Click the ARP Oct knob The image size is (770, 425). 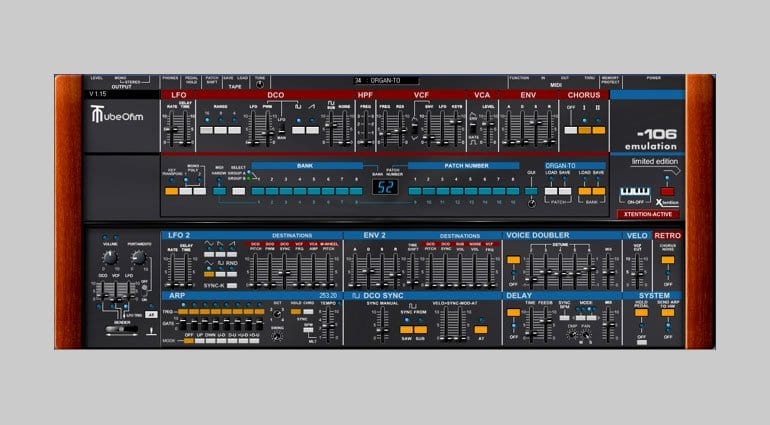pos(277,313)
